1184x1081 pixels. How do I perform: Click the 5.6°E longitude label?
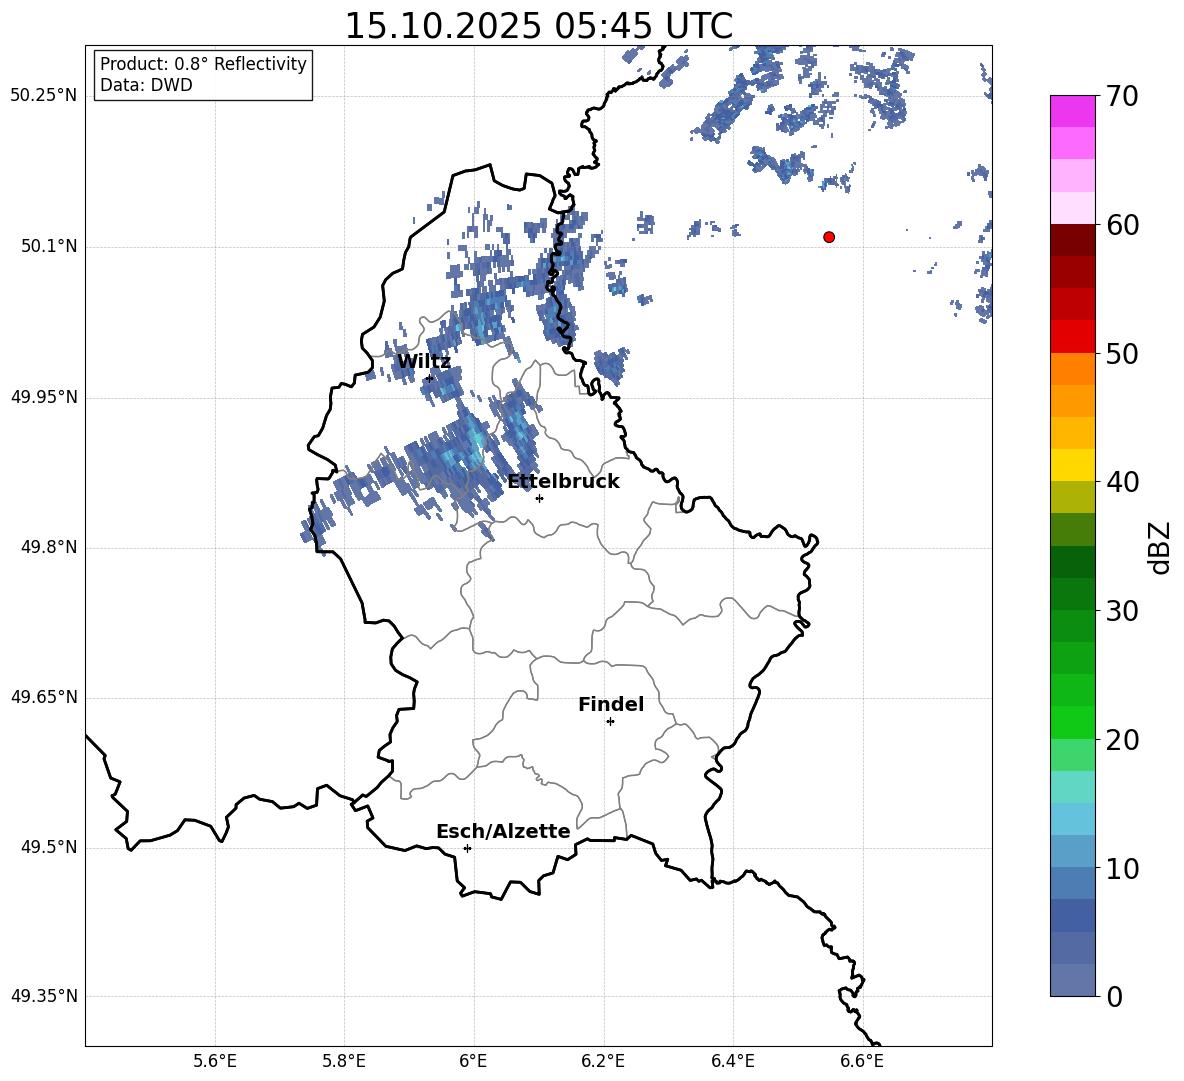pos(215,1061)
